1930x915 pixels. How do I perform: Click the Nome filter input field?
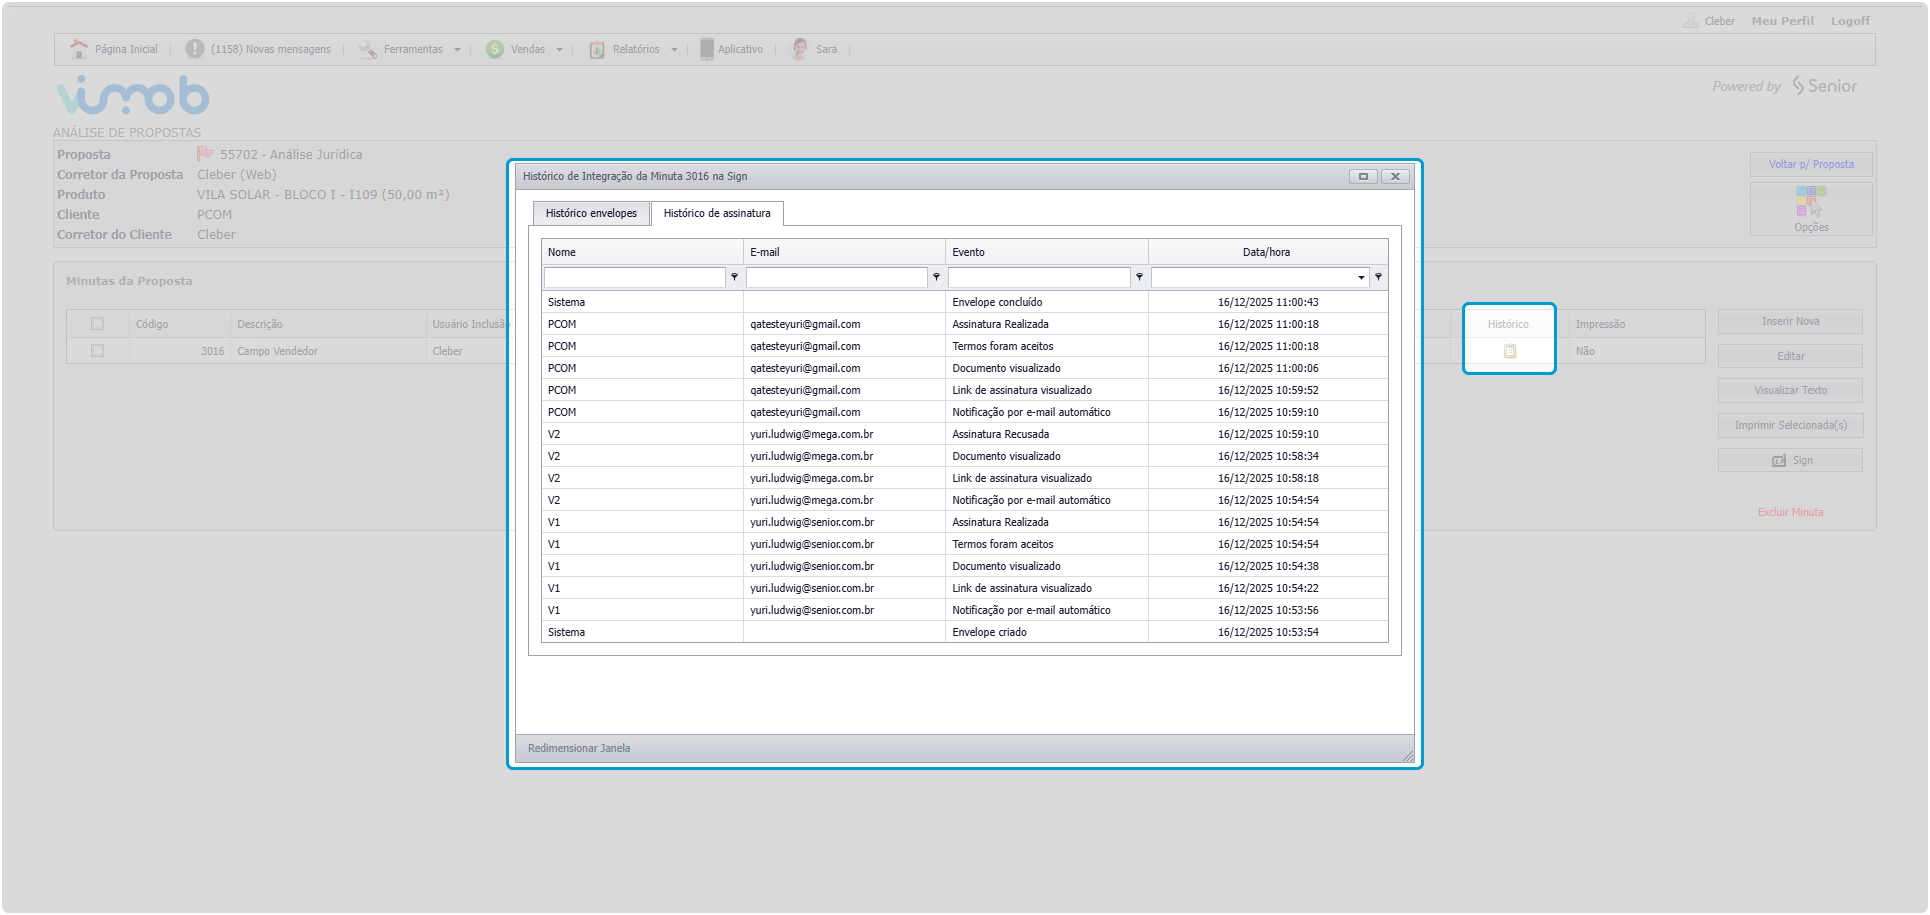(x=634, y=277)
